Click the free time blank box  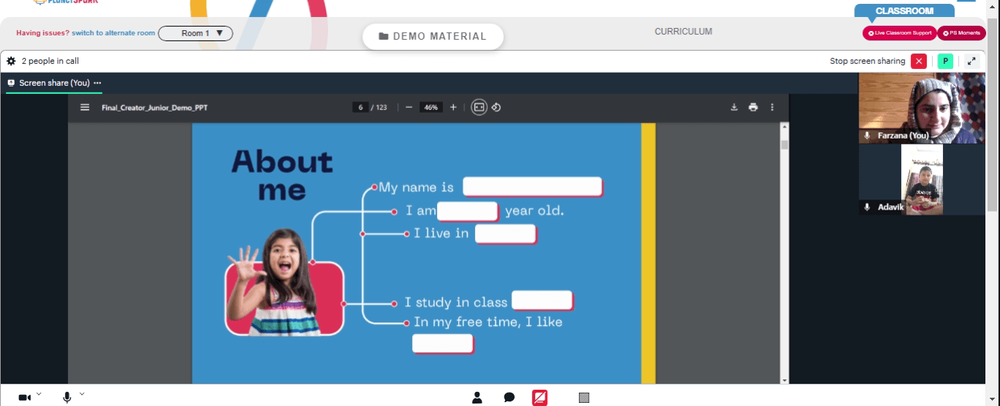click(x=443, y=344)
